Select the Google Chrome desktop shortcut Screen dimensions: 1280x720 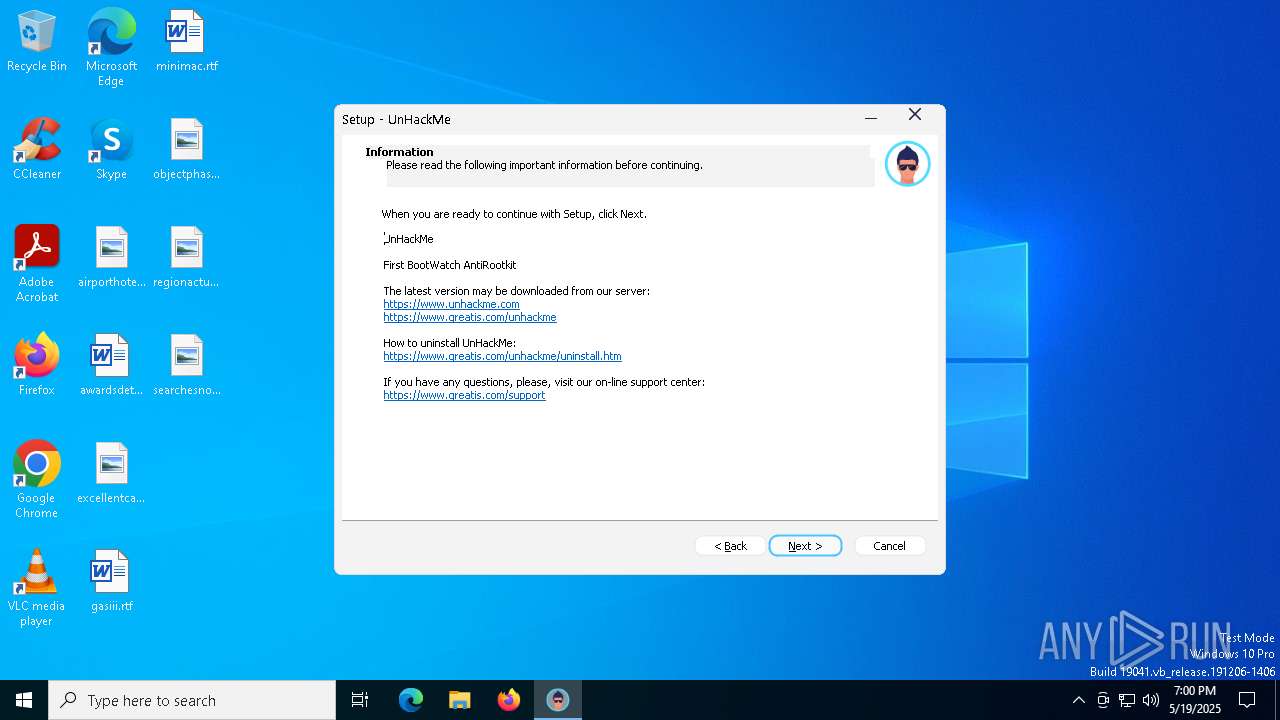click(37, 480)
